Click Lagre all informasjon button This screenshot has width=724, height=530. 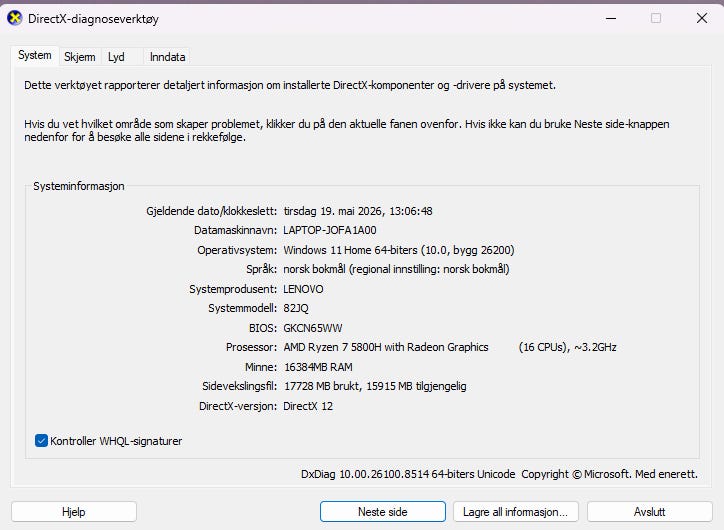tap(516, 512)
